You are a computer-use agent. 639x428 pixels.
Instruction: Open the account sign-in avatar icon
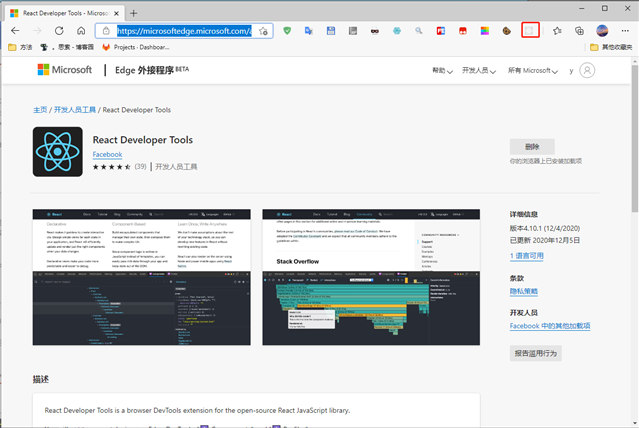587,70
